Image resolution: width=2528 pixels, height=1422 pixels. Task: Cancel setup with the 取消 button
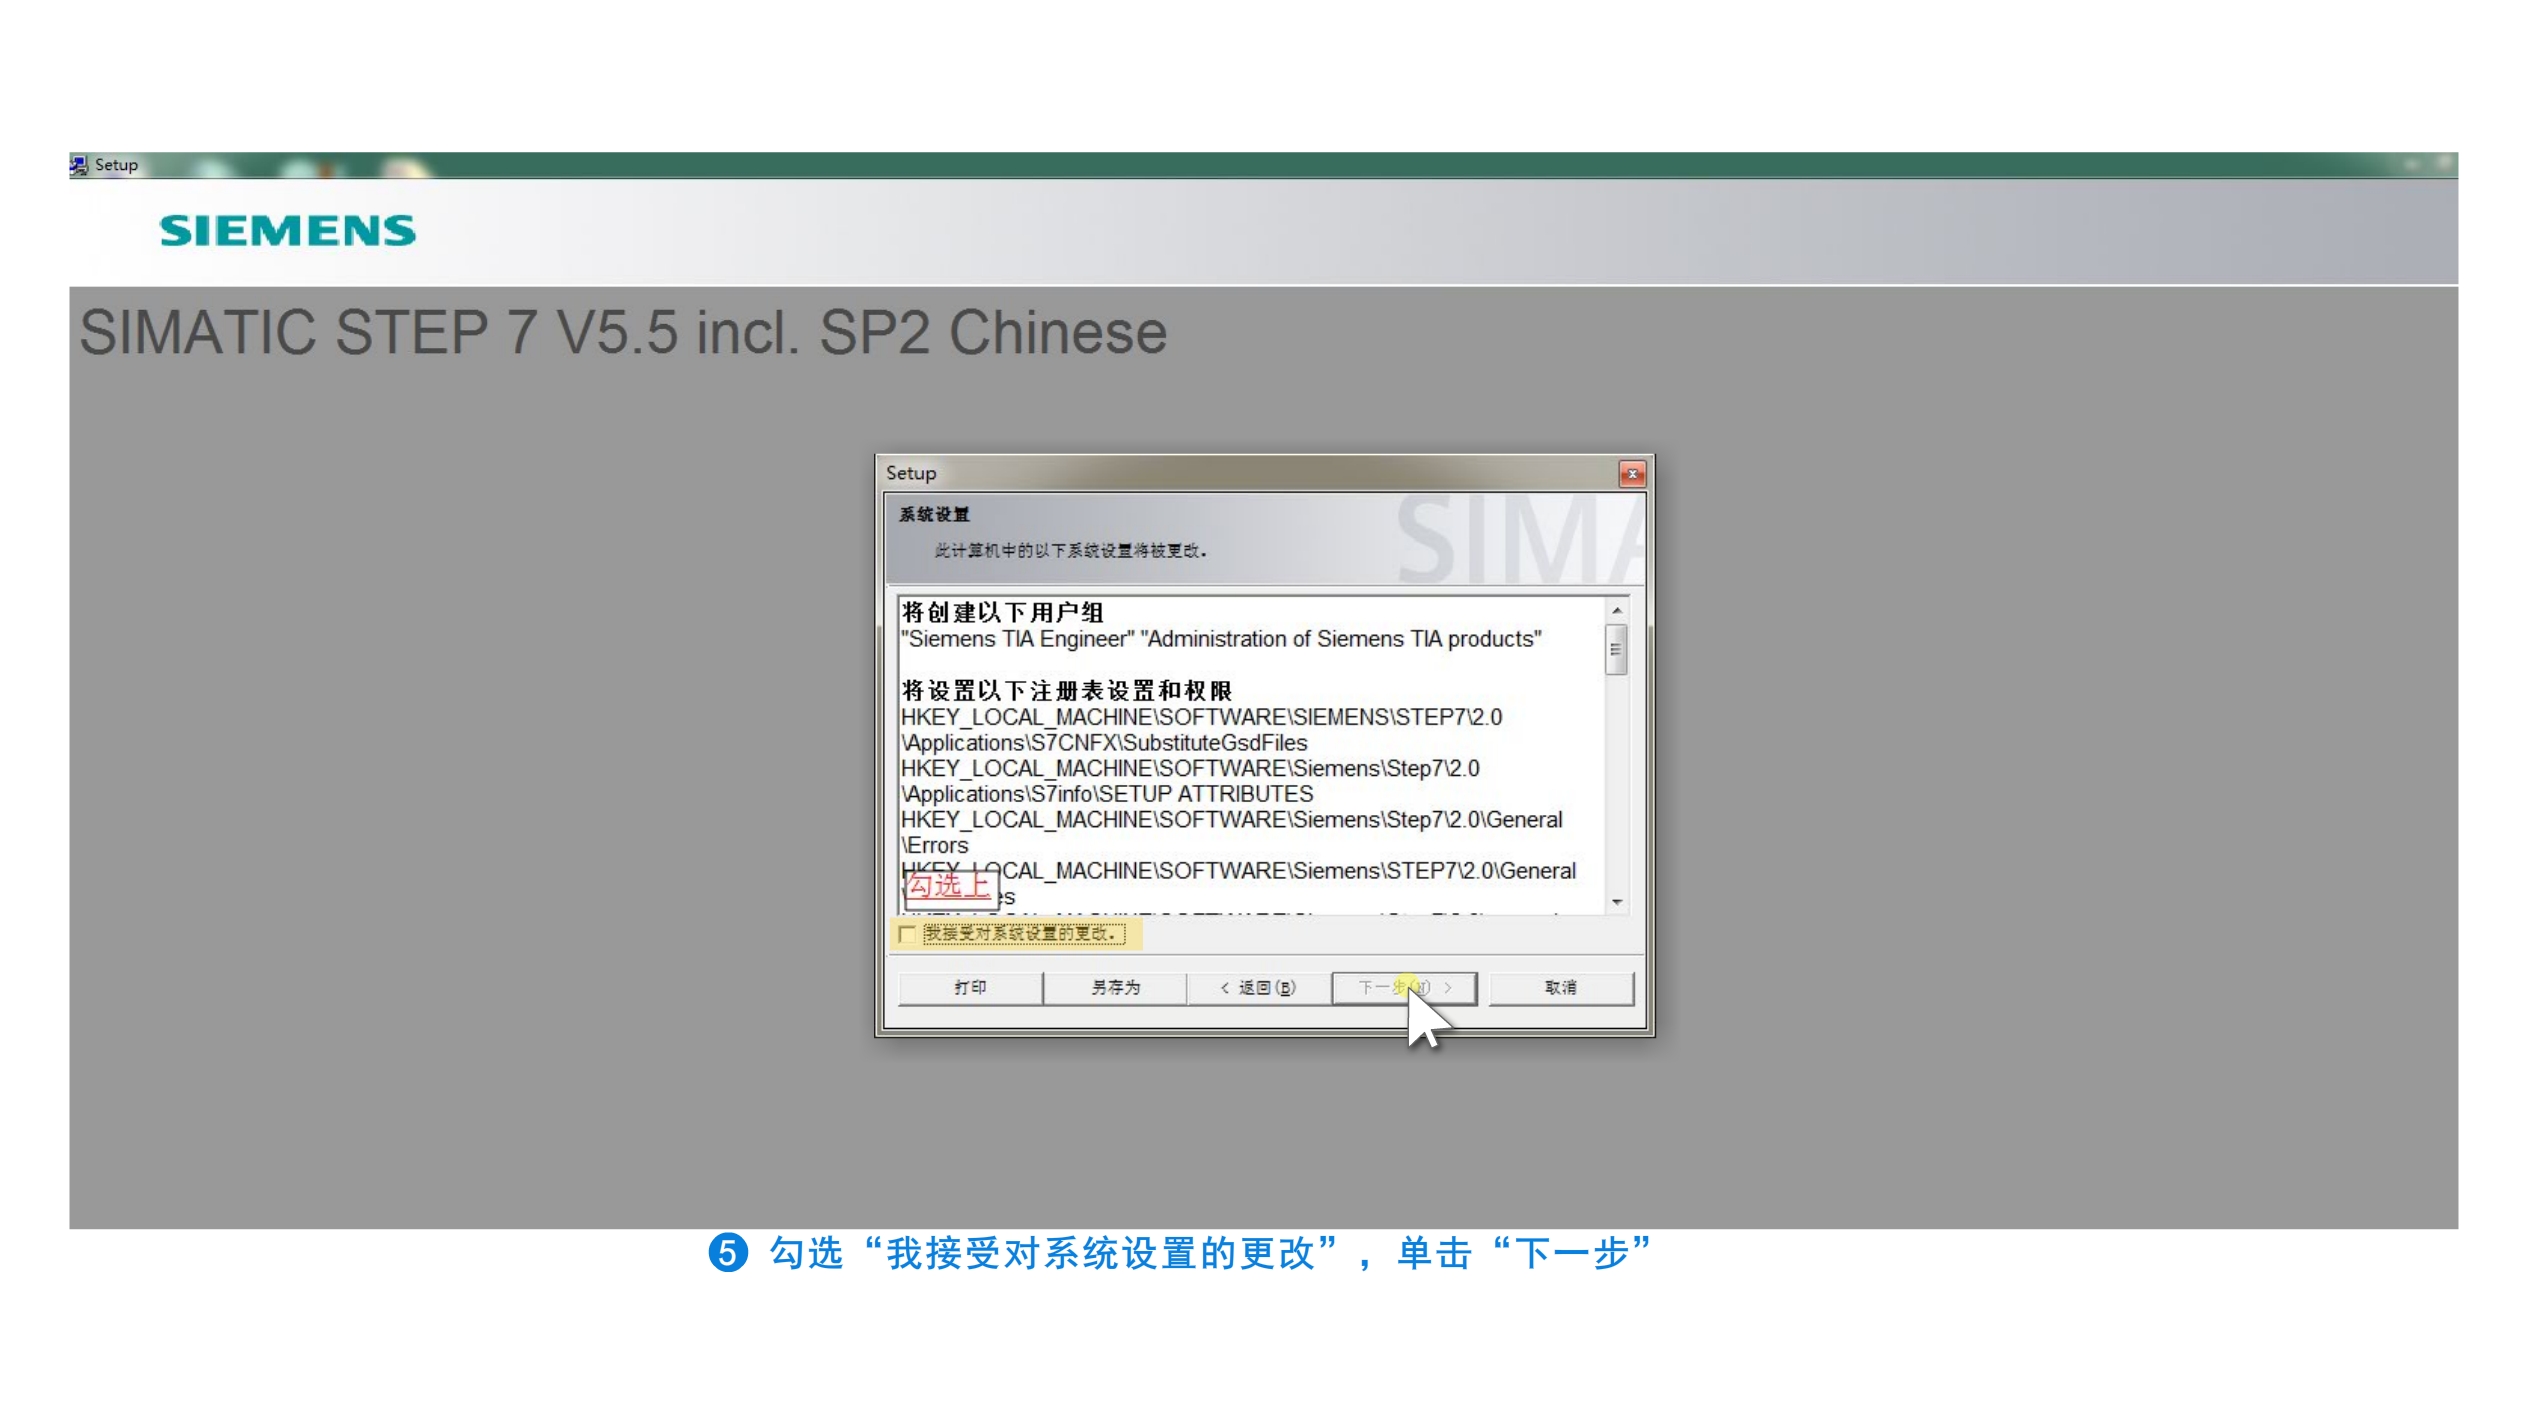[x=1560, y=988]
